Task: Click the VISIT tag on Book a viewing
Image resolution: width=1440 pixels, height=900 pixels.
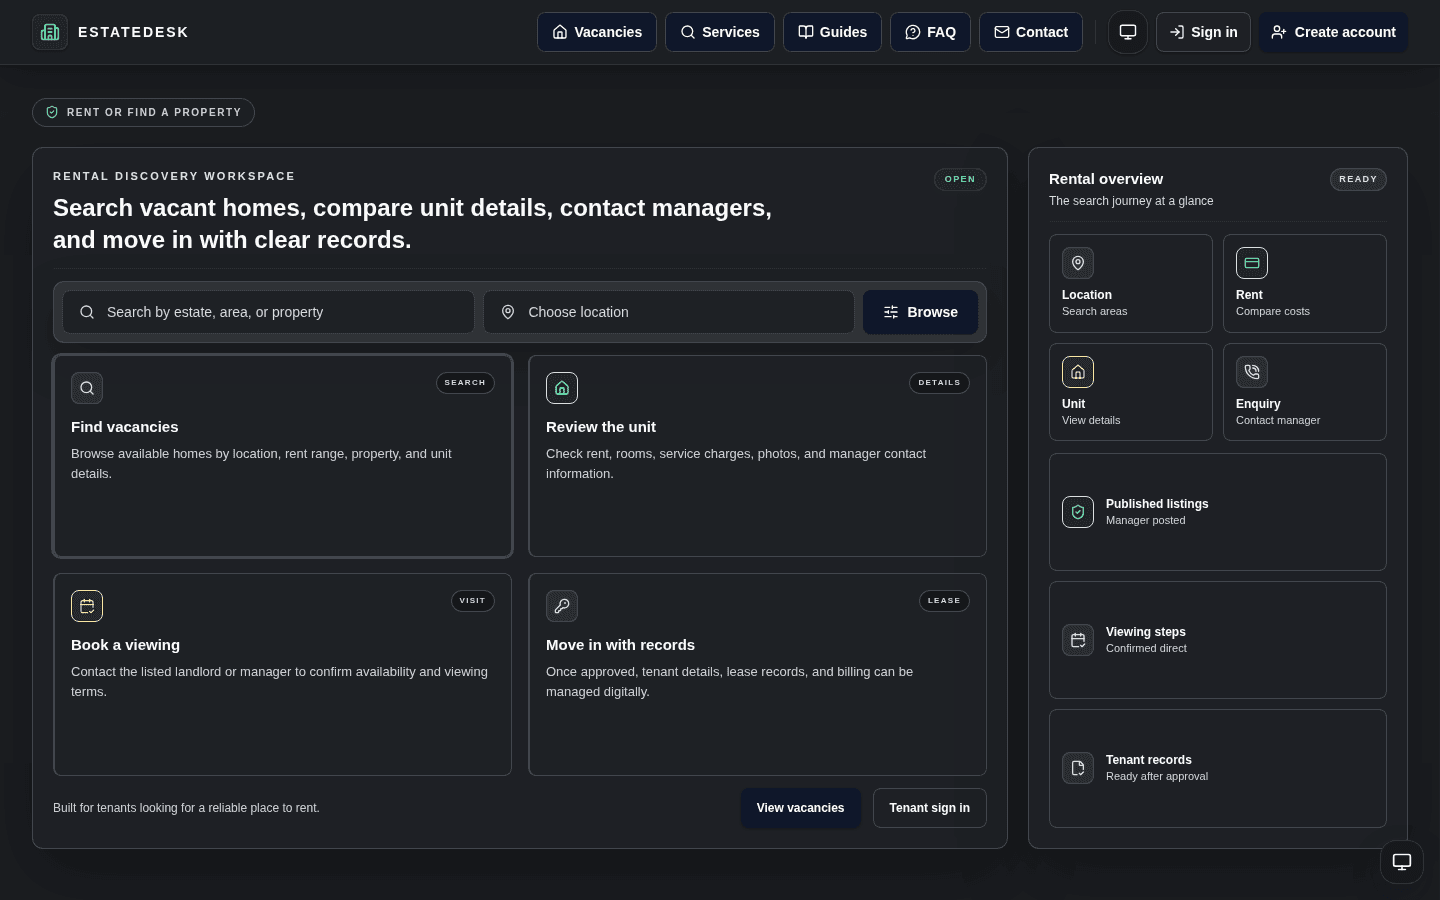Action: coord(472,601)
